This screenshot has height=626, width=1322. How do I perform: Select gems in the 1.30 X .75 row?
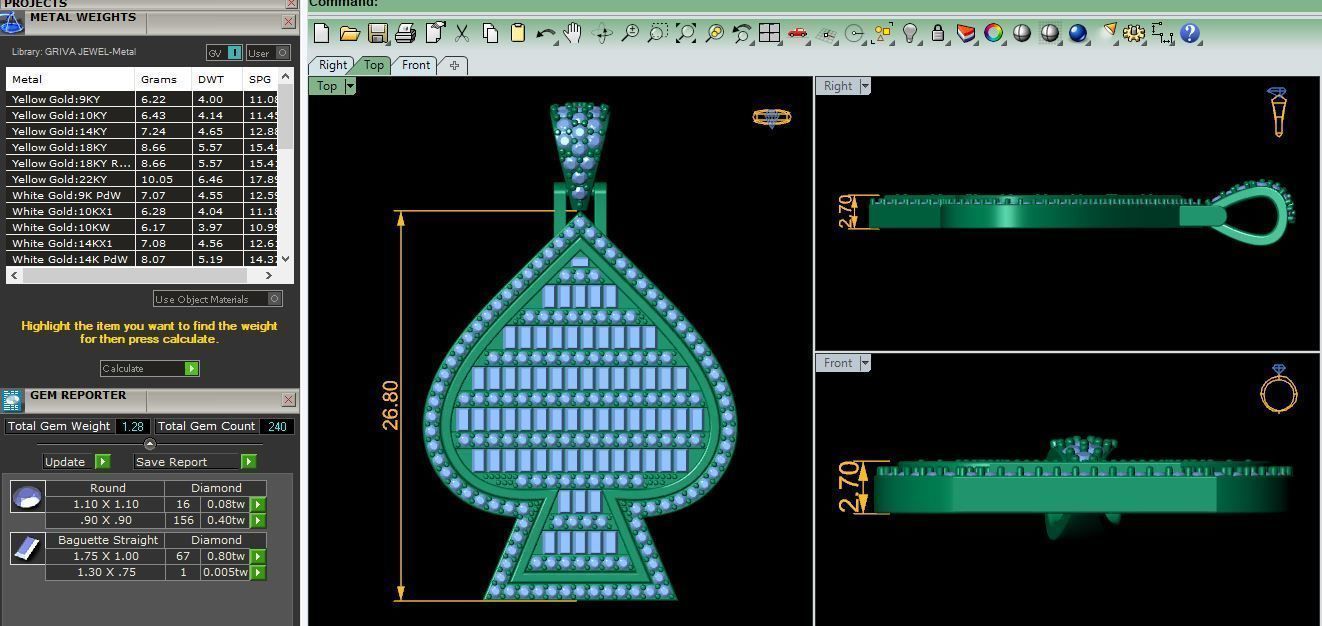pyautogui.click(x=257, y=572)
